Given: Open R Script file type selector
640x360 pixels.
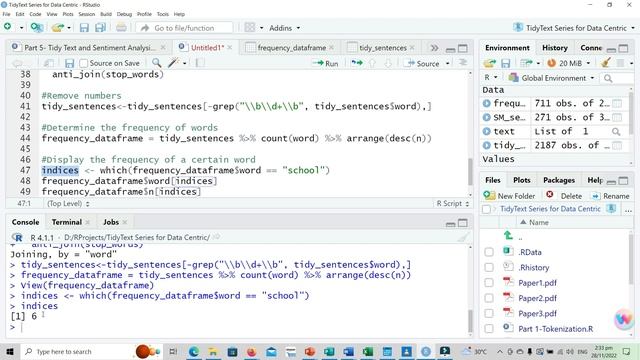Looking at the screenshot, I should (453, 203).
